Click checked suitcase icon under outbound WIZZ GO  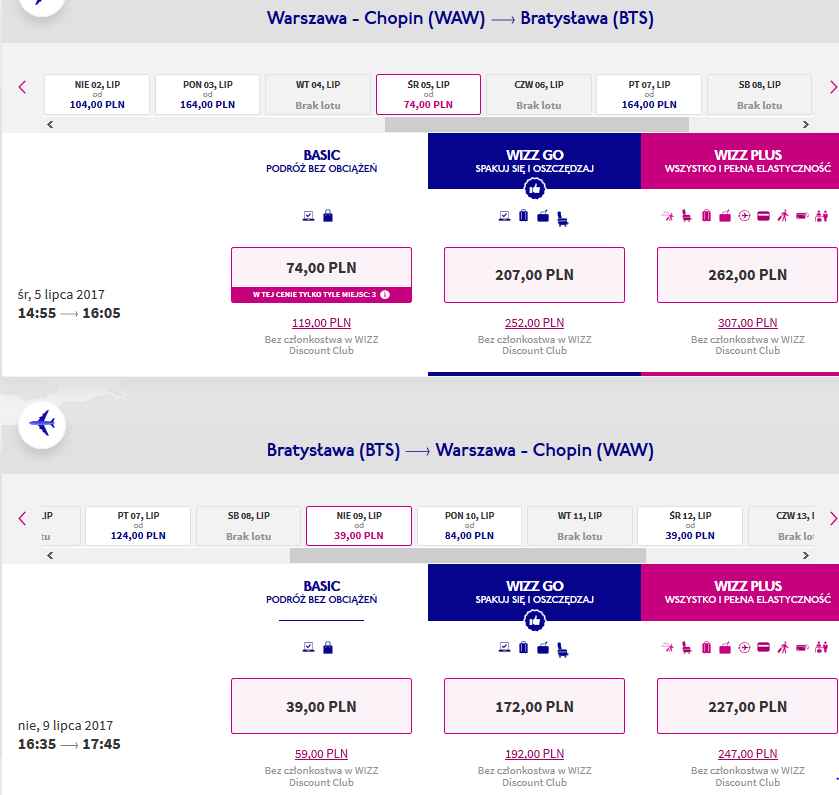pyautogui.click(x=523, y=216)
